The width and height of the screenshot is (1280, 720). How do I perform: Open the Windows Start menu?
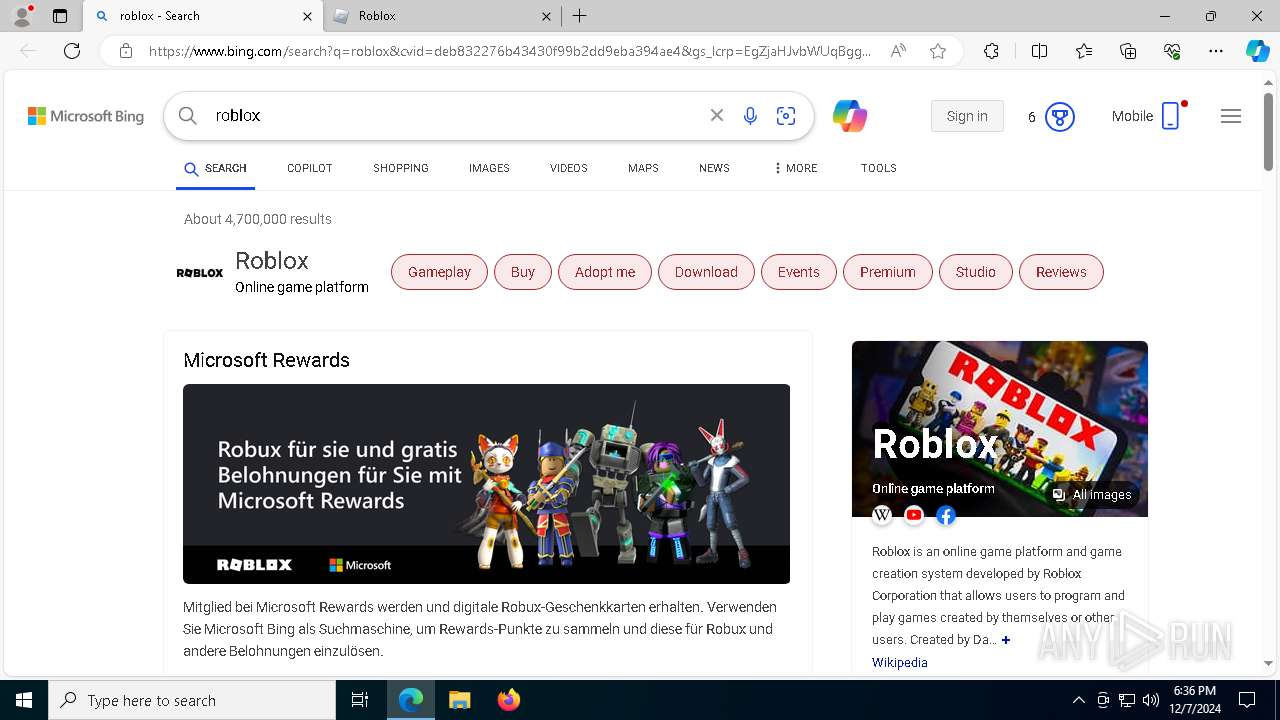pos(24,700)
